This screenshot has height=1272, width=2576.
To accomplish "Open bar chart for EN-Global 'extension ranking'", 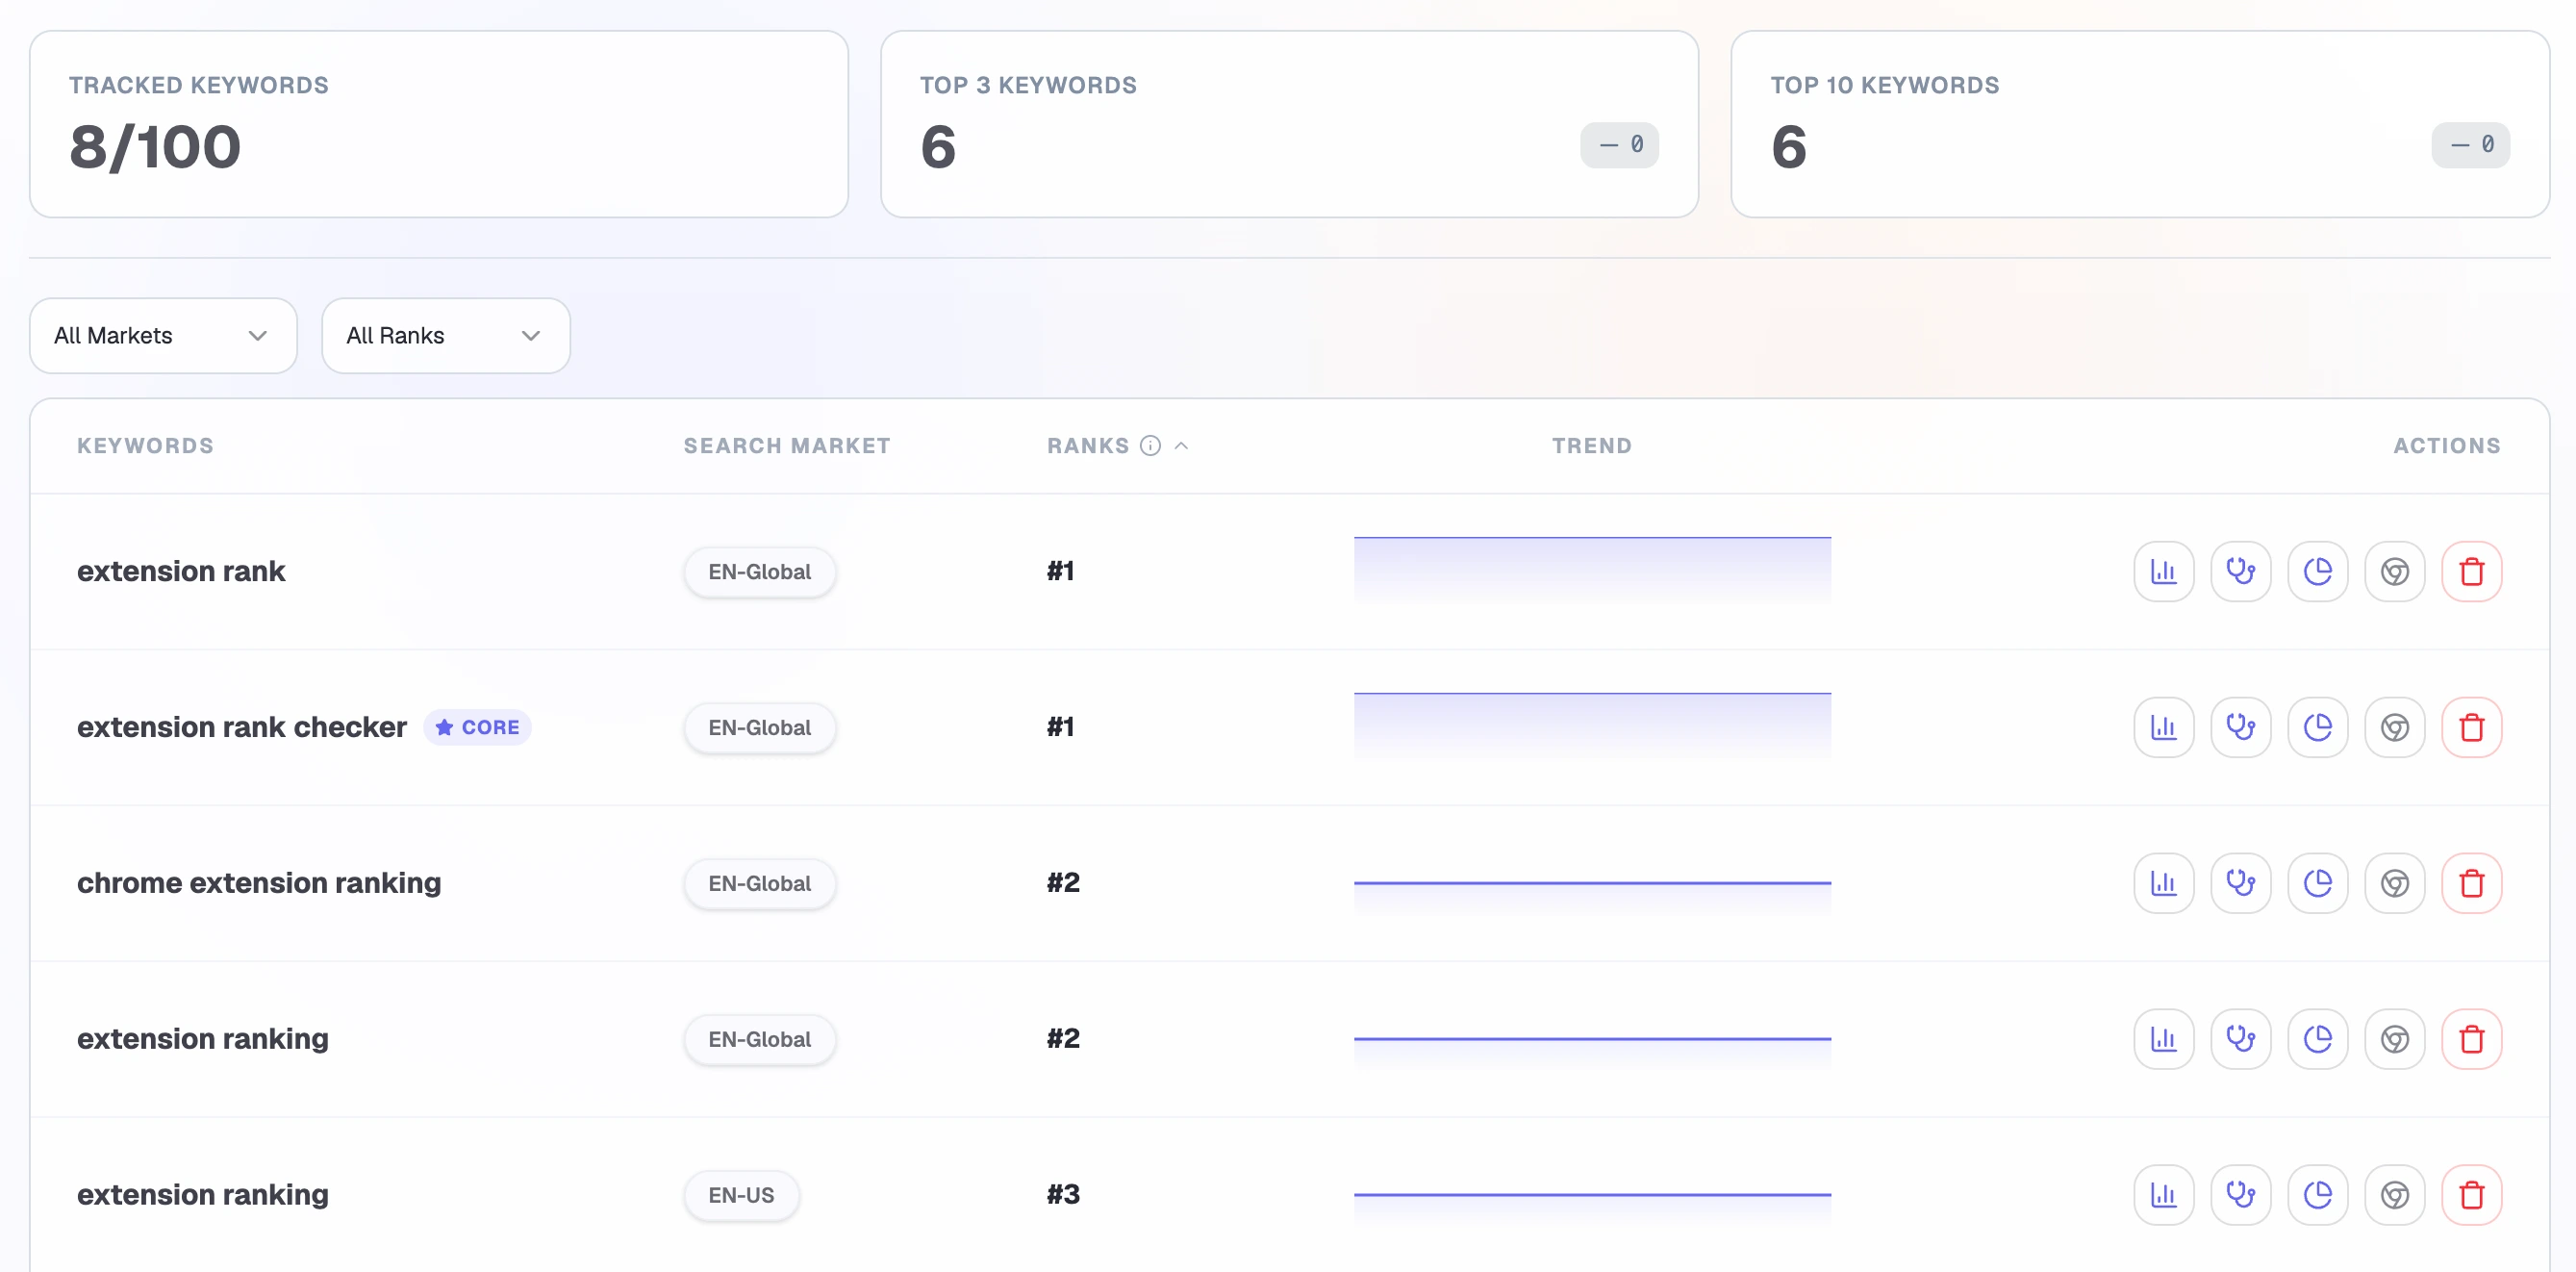I will [2163, 1039].
